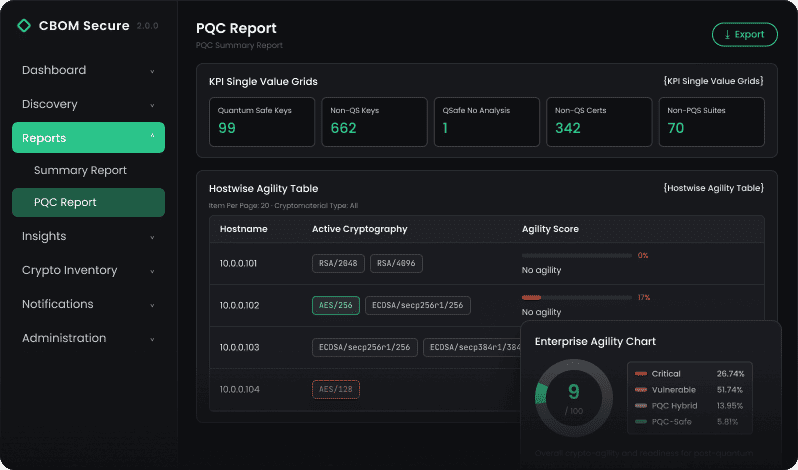
Task: Expand the Dashboard menu chevron
Action: coord(152,71)
